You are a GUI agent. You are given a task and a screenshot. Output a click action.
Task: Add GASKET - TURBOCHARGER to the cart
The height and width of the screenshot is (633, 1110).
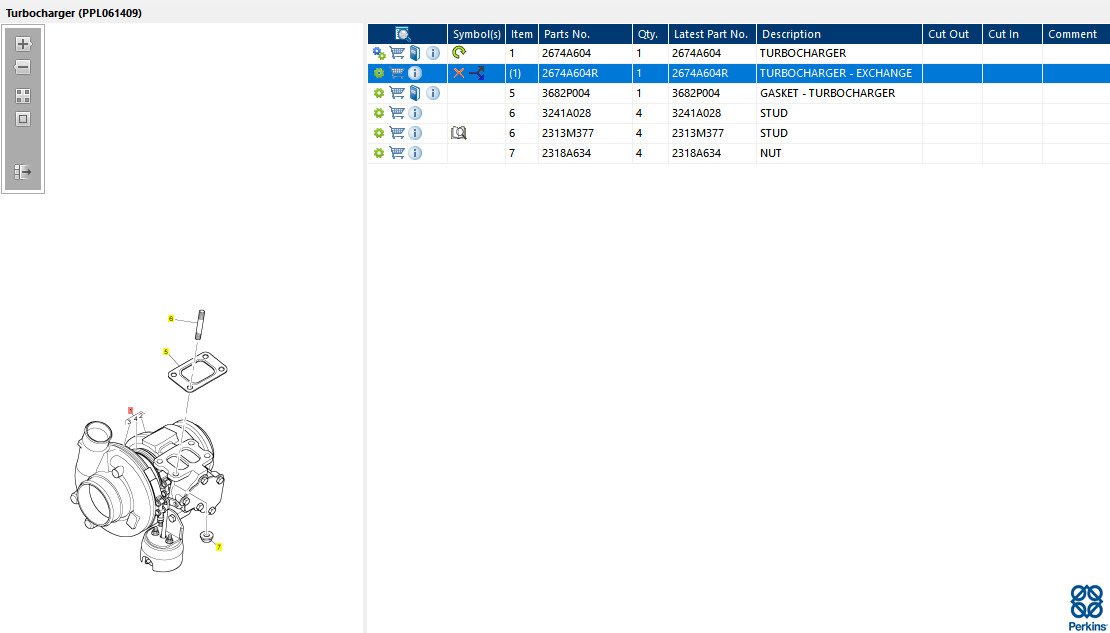pyautogui.click(x=397, y=93)
